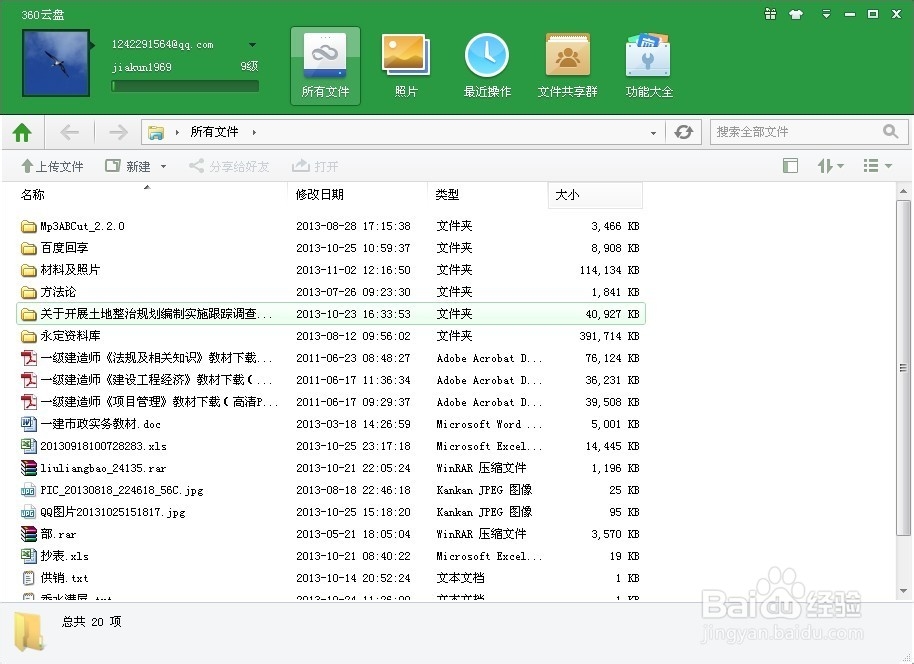Open the skin shirt icon

coord(796,15)
